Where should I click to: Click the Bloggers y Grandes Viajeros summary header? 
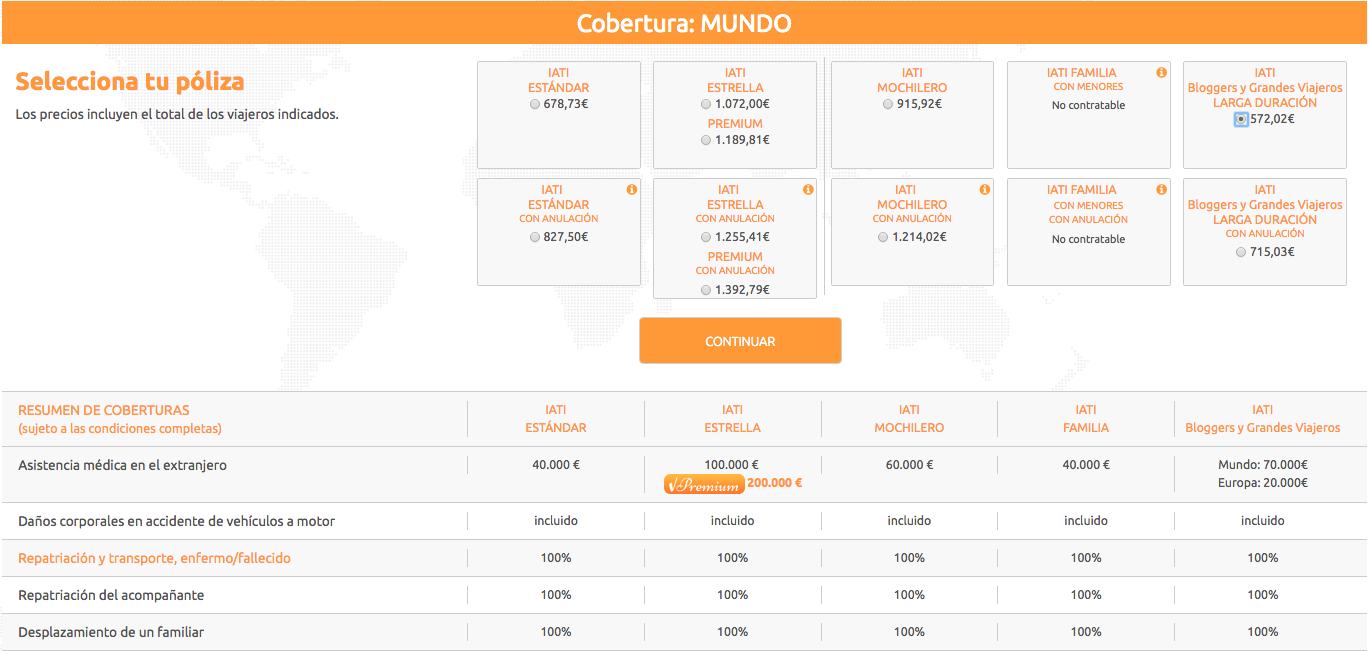1262,419
